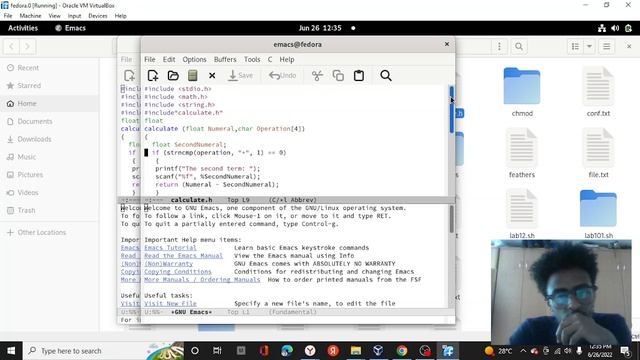Open the Help menu in Emacs

click(x=287, y=59)
